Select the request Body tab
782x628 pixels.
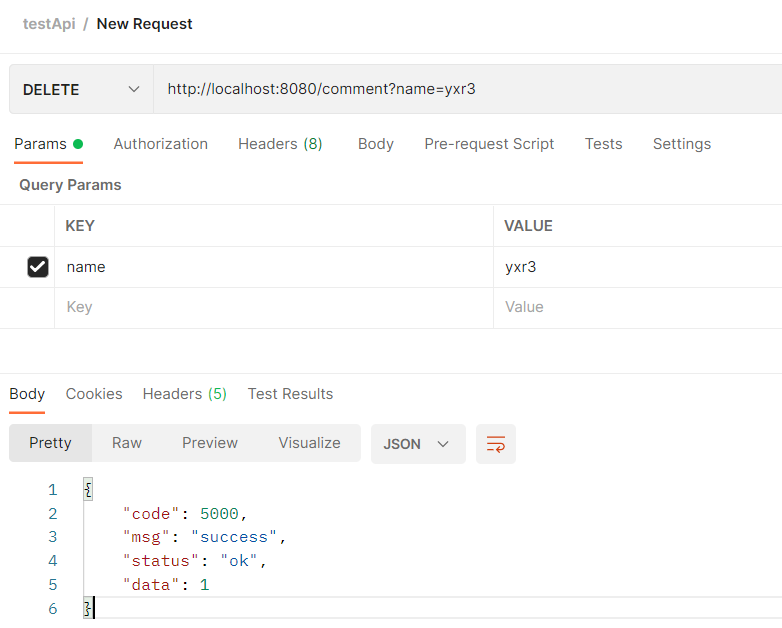(x=375, y=144)
